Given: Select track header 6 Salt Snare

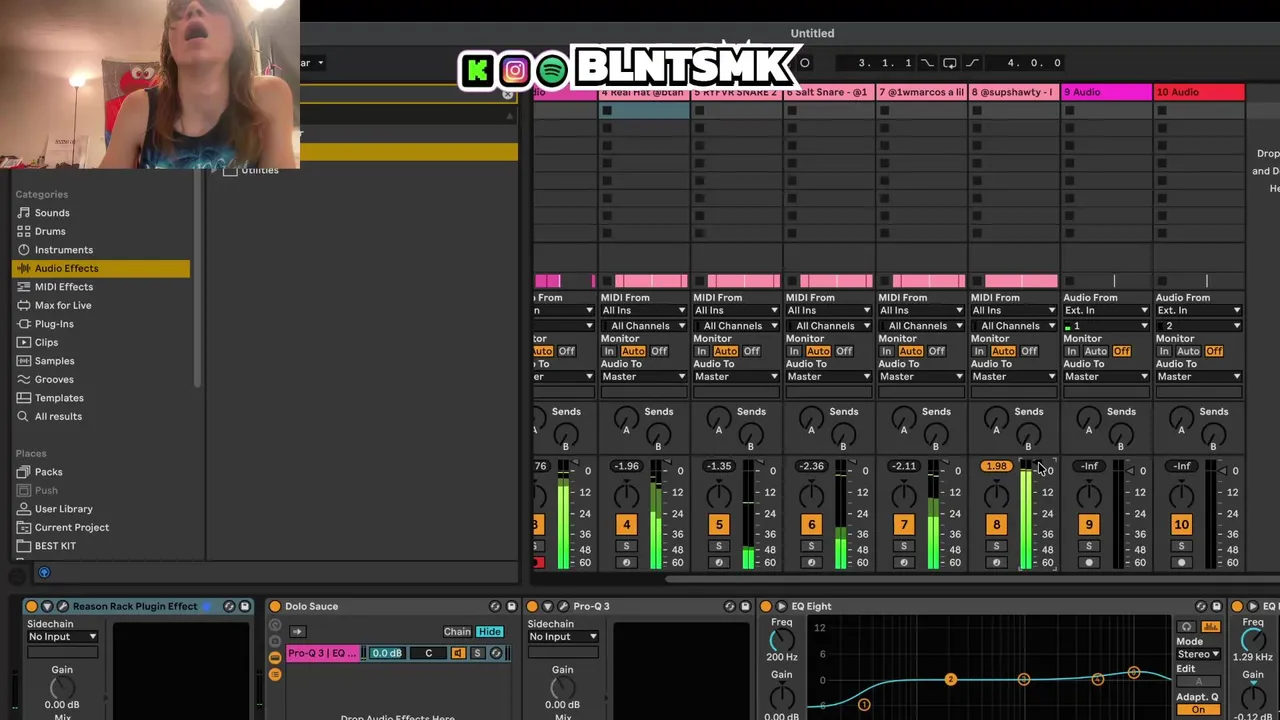Looking at the screenshot, I should click(829, 92).
